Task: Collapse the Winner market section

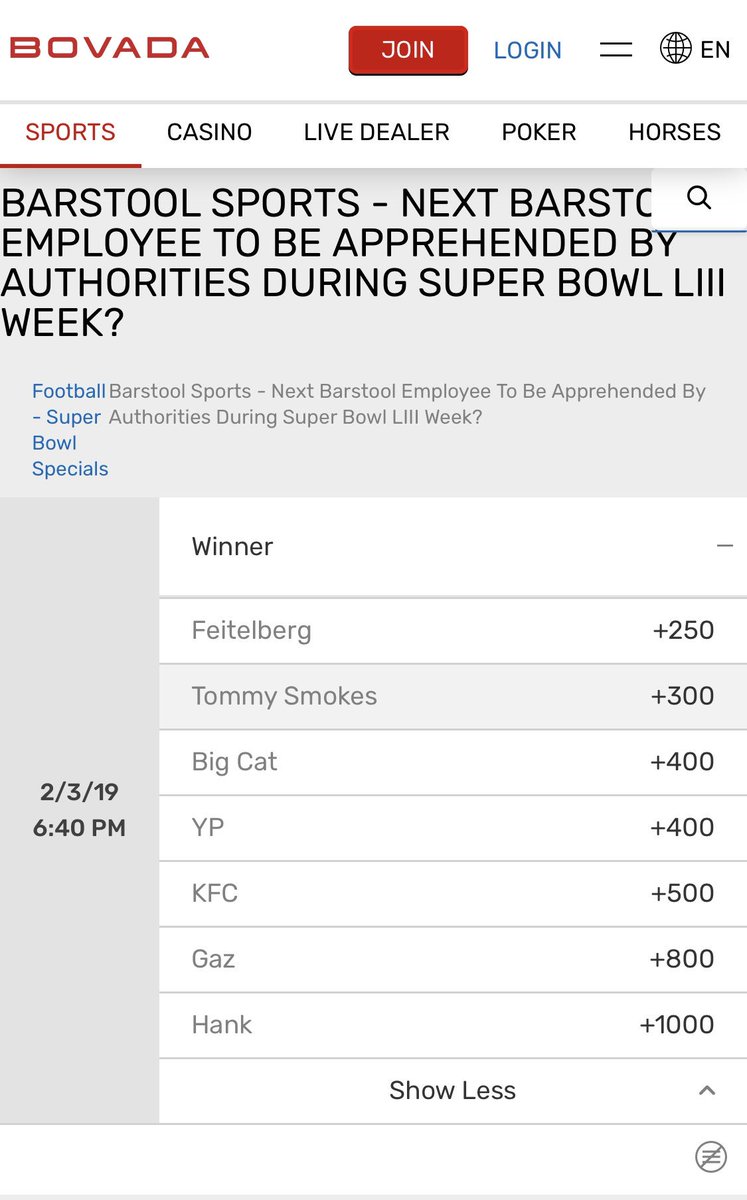Action: point(725,546)
